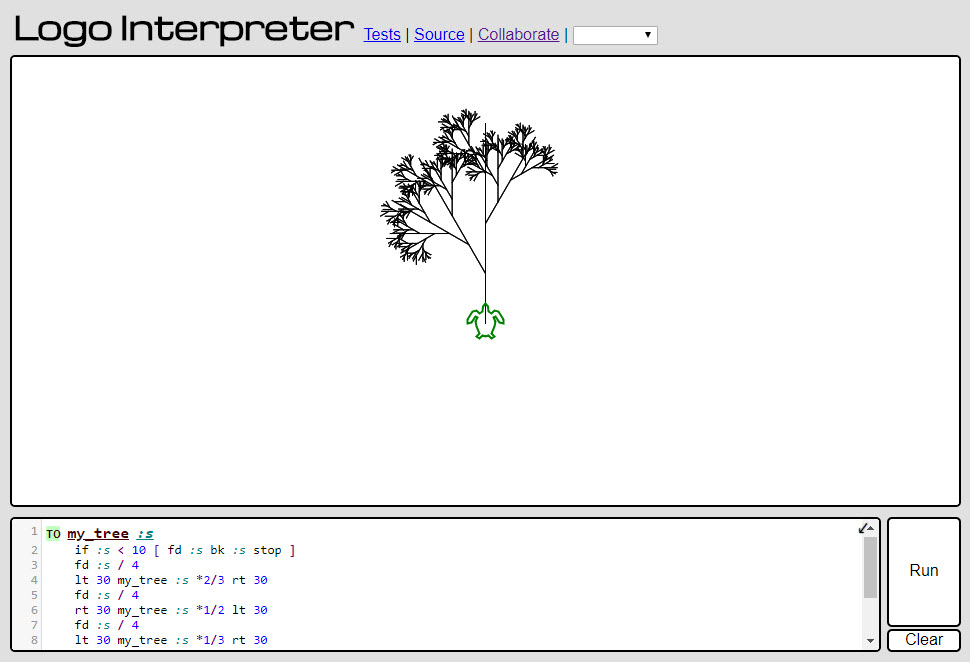Open the Source link

click(x=439, y=35)
